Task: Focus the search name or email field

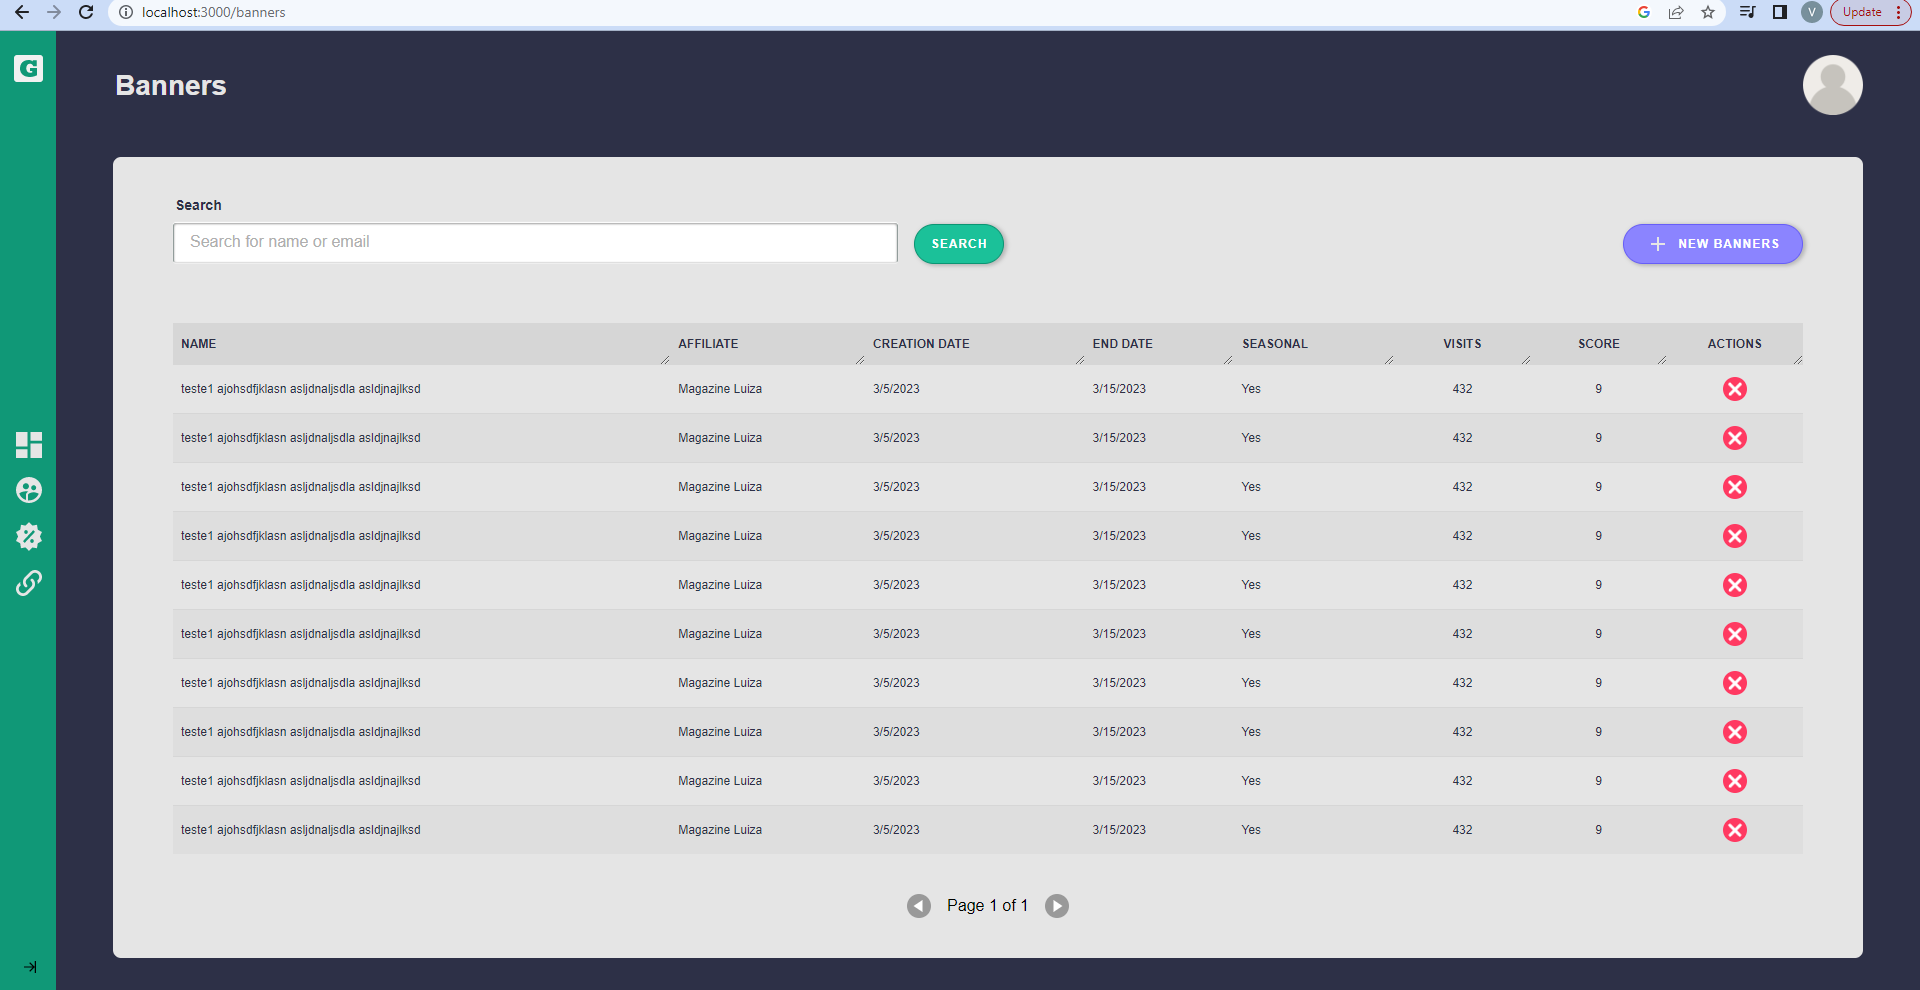Action: [x=535, y=242]
